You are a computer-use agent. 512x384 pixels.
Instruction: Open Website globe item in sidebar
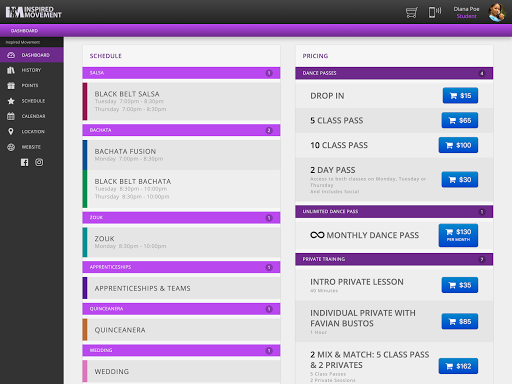32,147
